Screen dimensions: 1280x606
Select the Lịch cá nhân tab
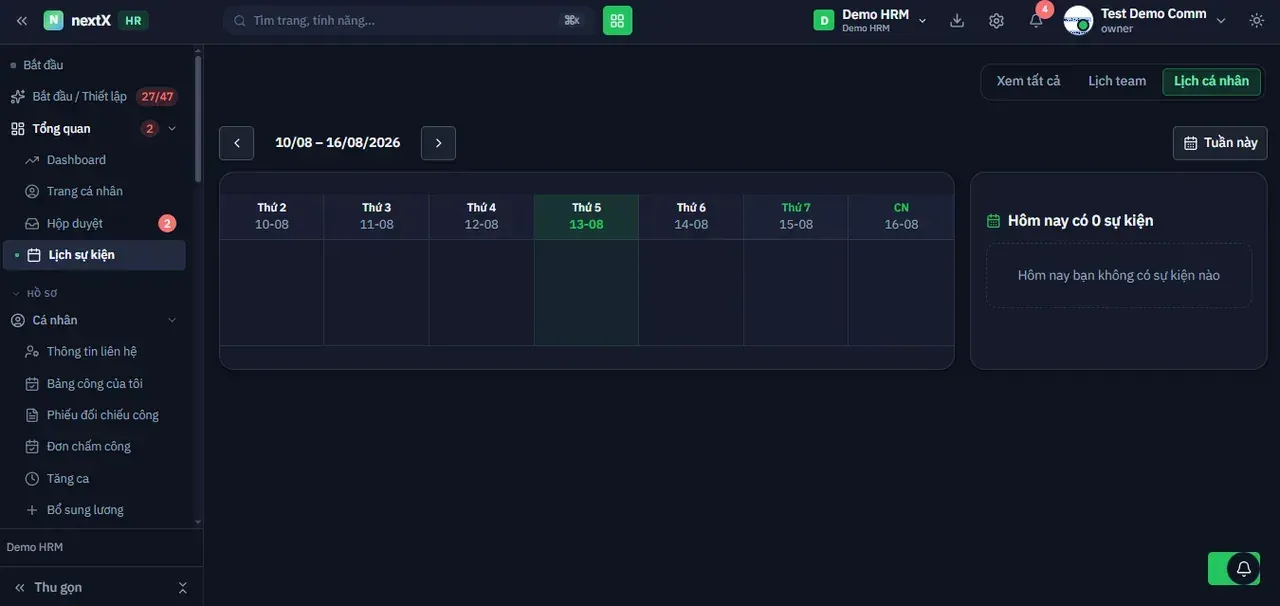pyautogui.click(x=1211, y=81)
